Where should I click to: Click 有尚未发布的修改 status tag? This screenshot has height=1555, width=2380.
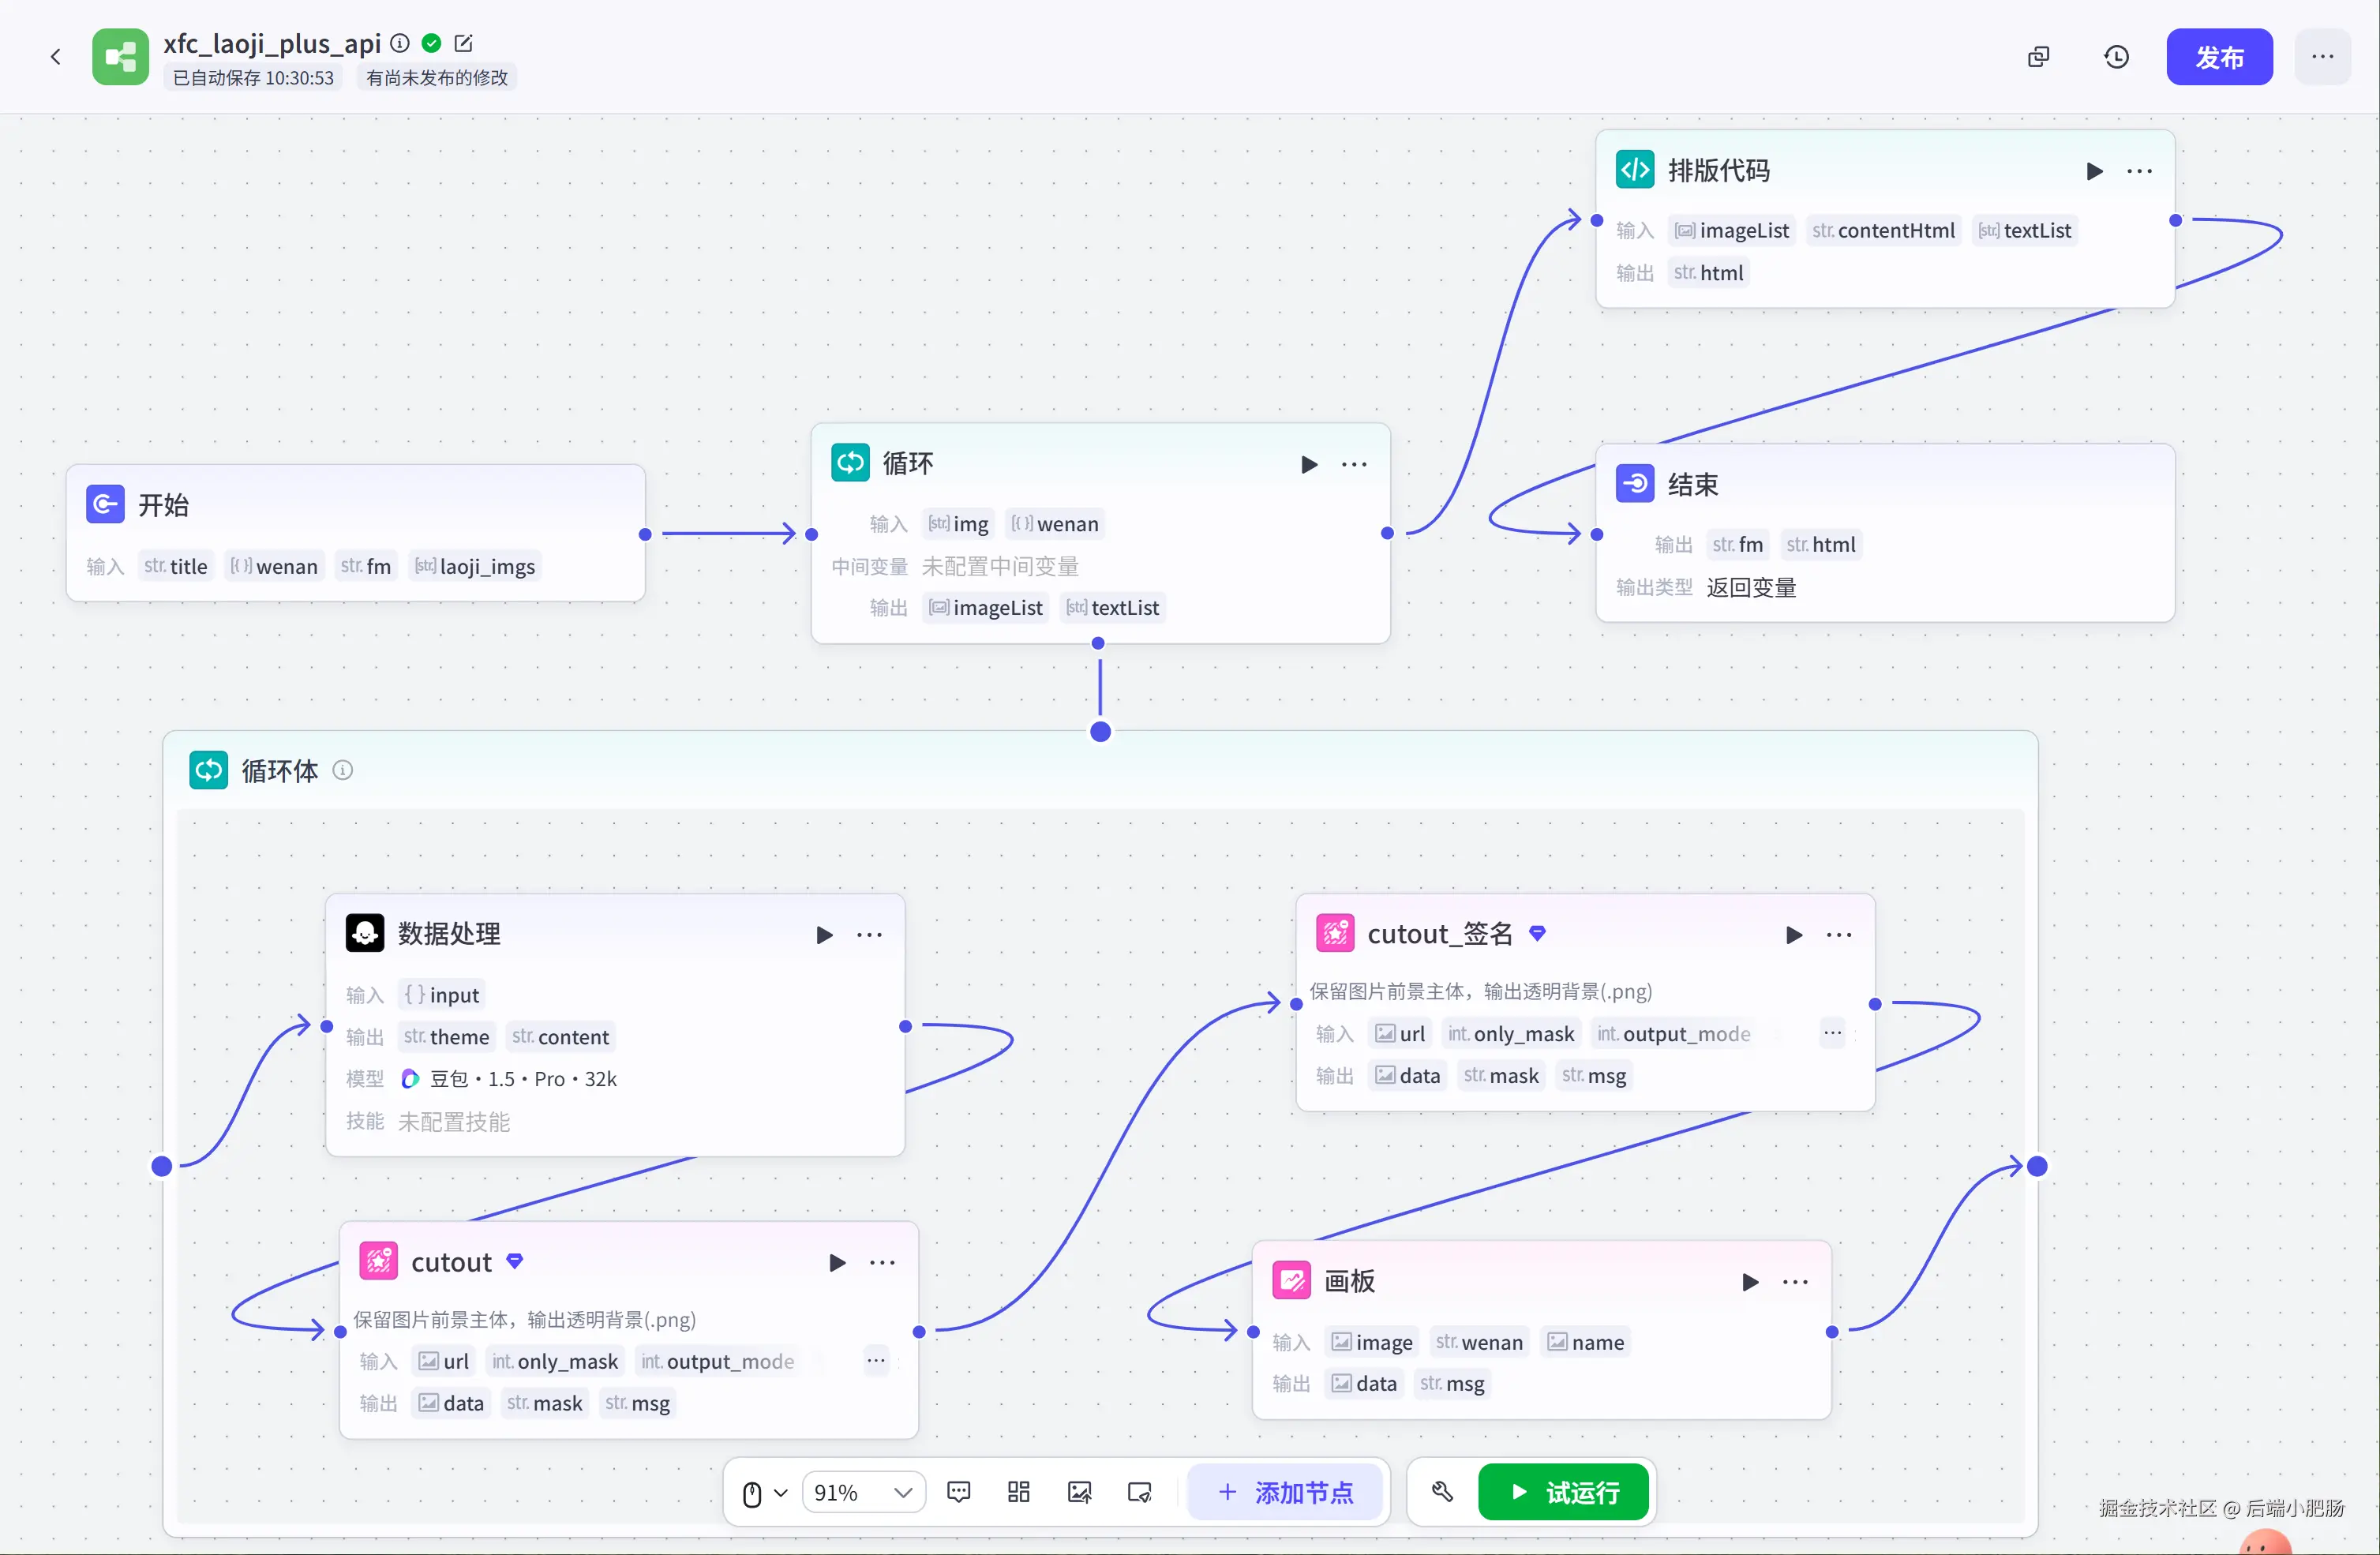click(437, 78)
